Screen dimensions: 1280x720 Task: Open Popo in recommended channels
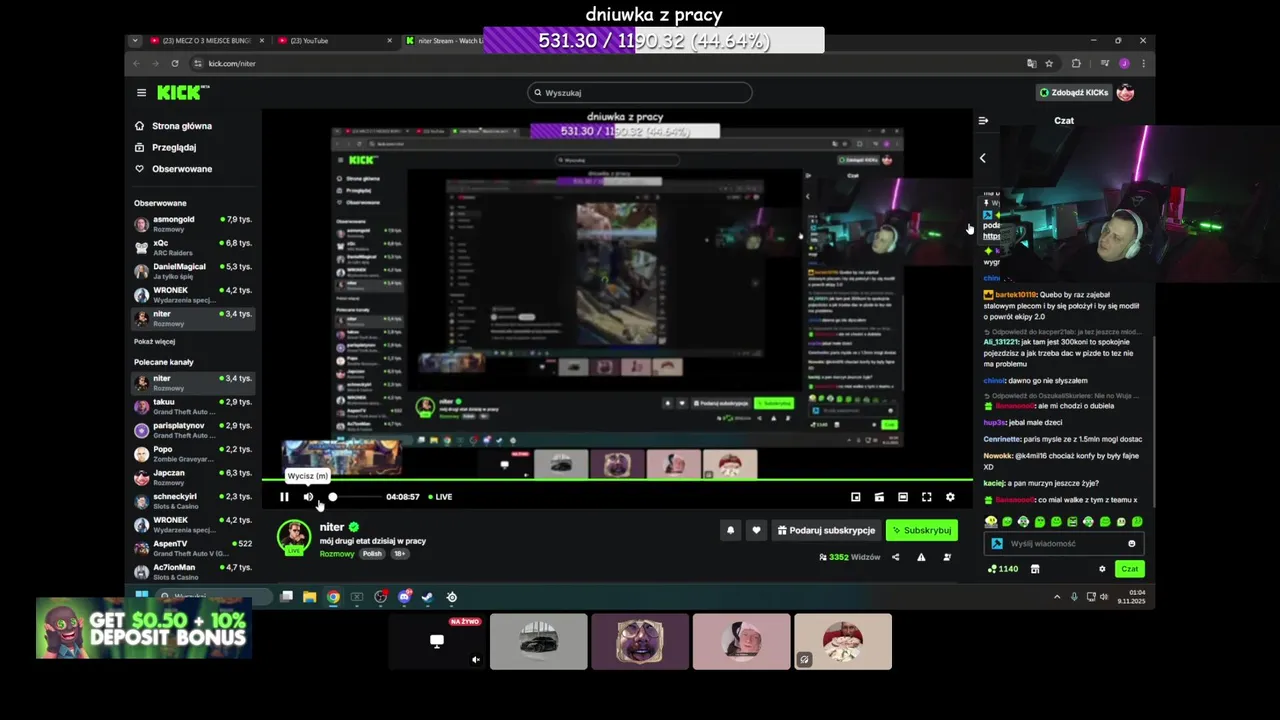[x=192, y=454]
